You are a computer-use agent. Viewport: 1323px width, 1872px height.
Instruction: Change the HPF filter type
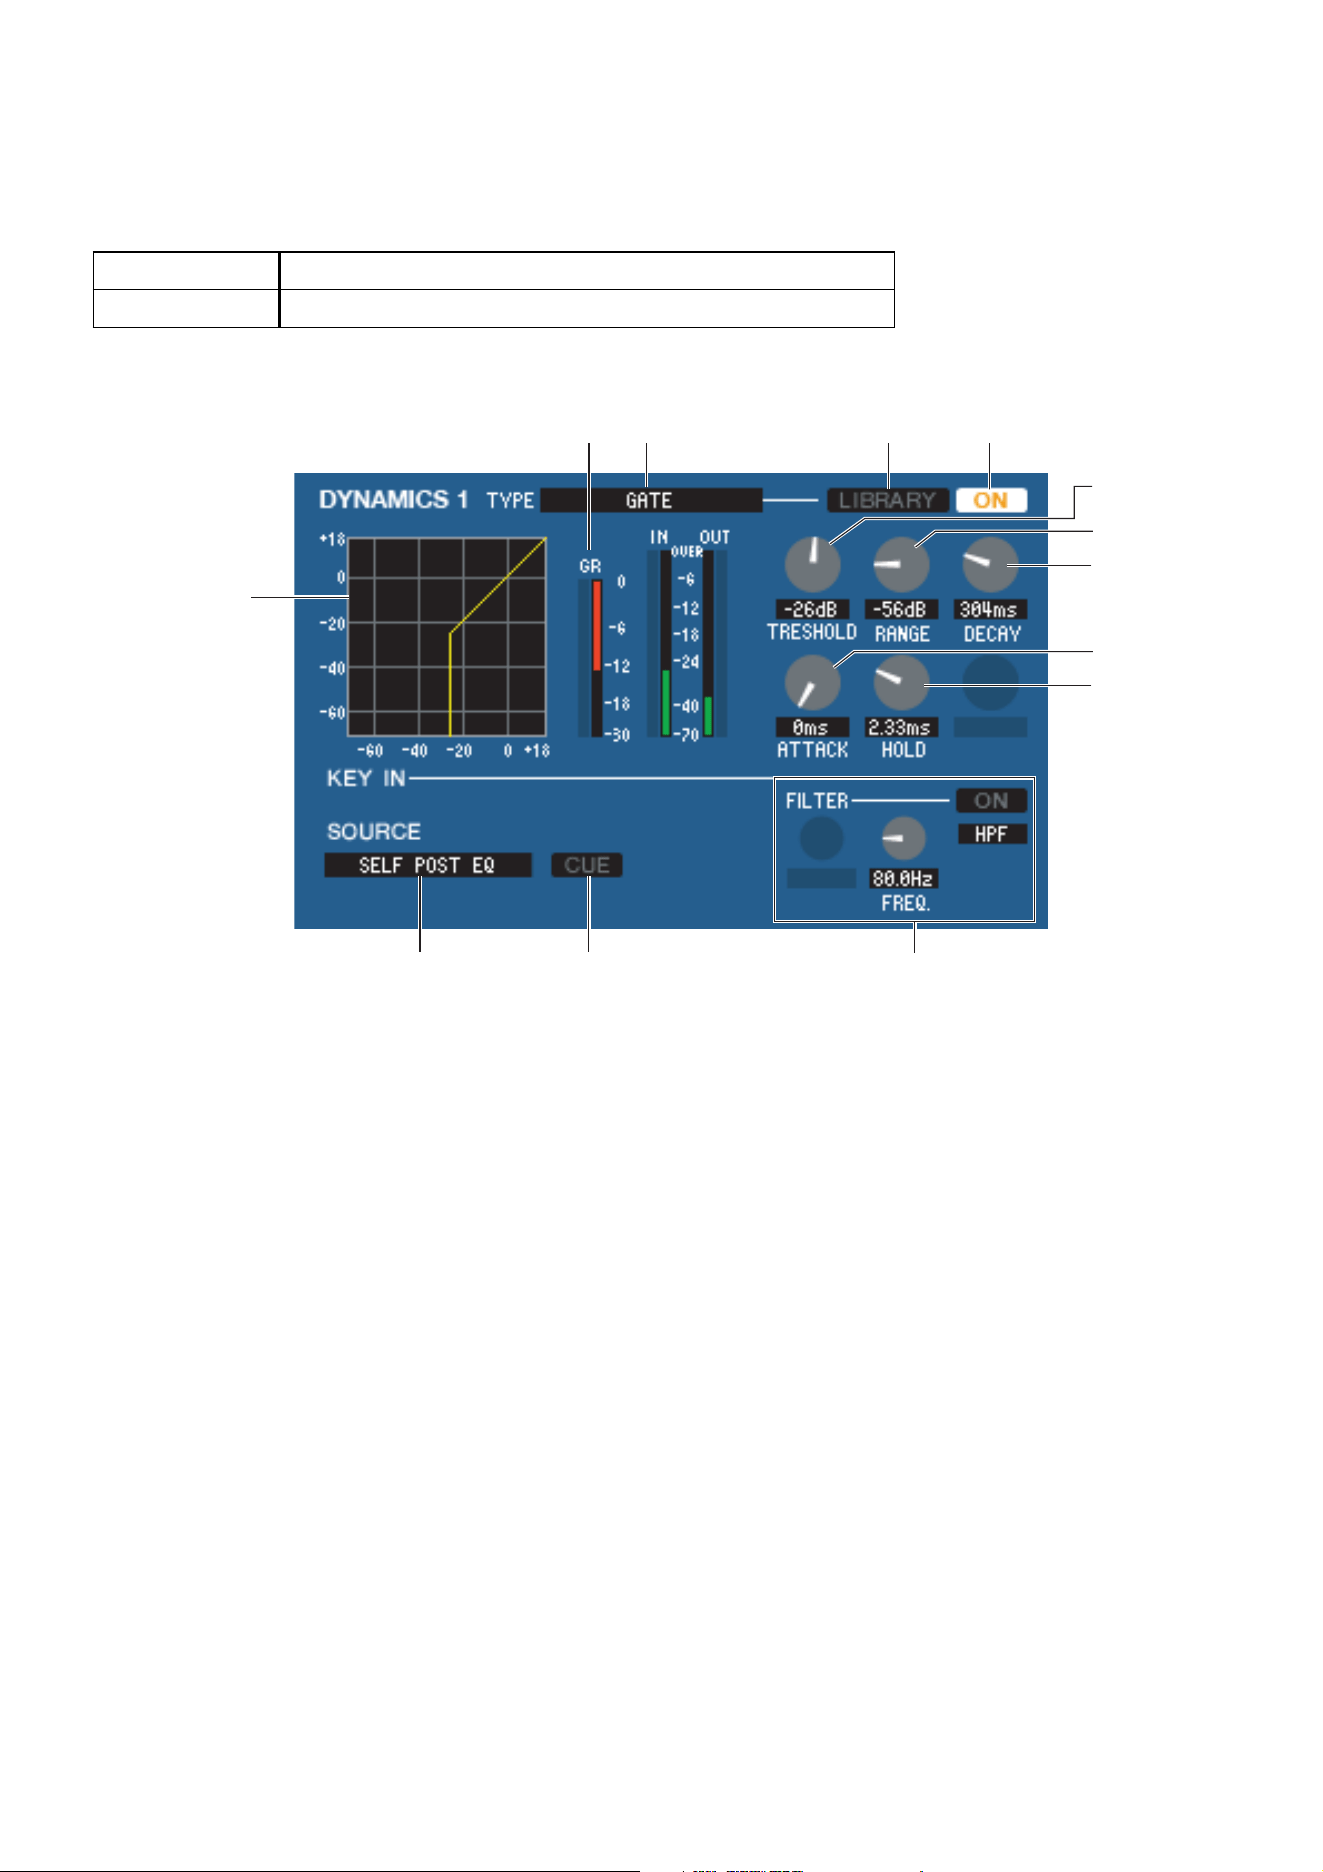[992, 833]
